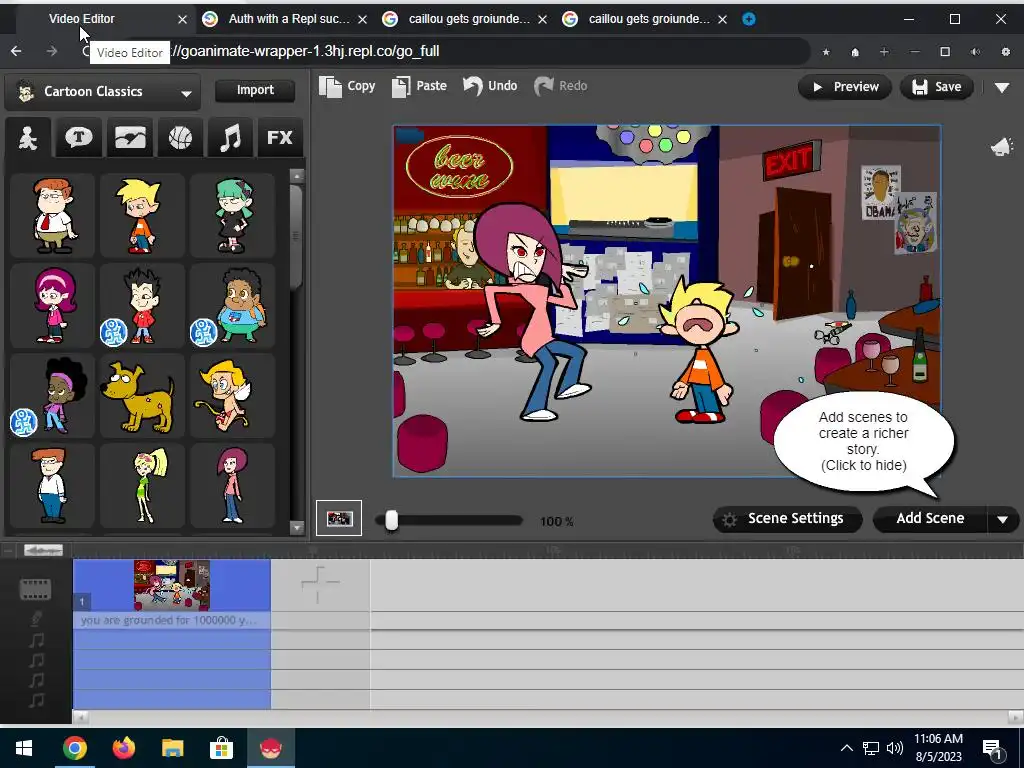1024x768 pixels.
Task: Click the zoom slider handle
Action: (x=391, y=520)
